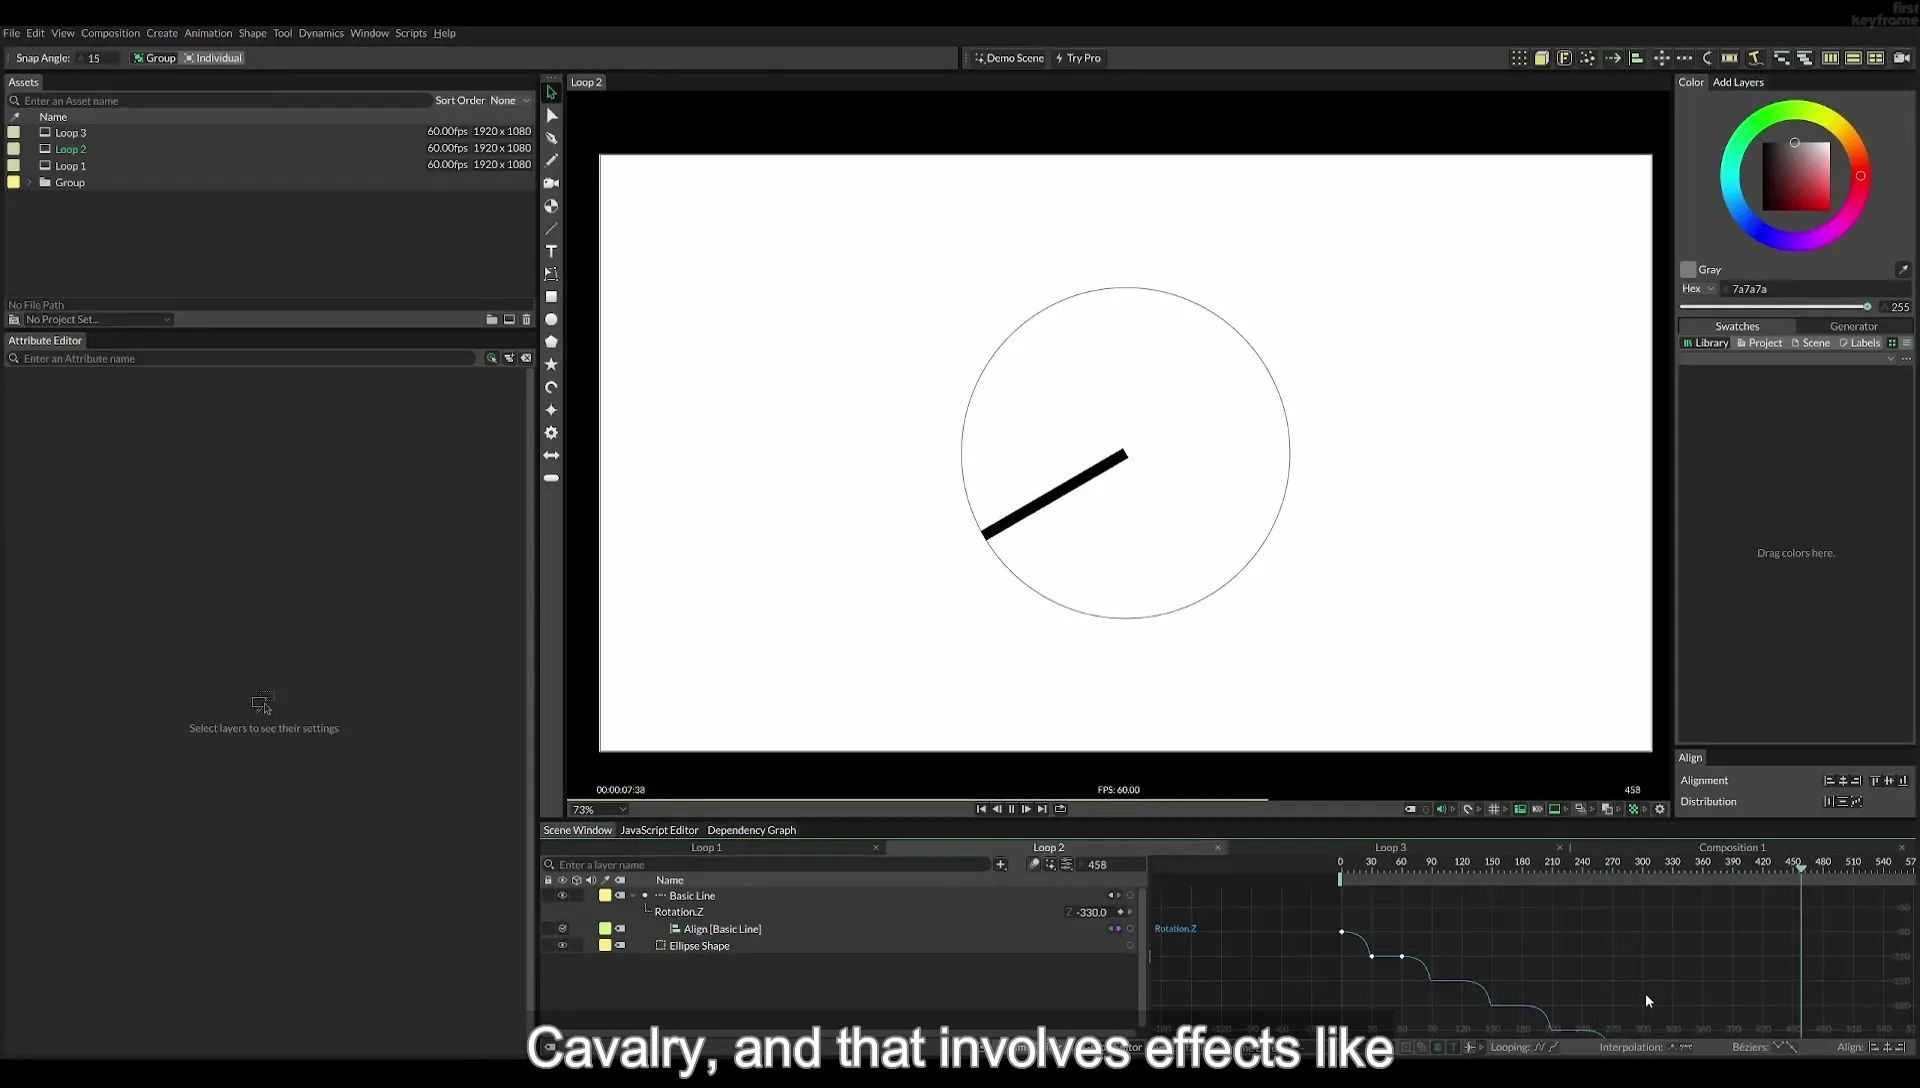Toggle Individual snapping mode

click(x=213, y=58)
